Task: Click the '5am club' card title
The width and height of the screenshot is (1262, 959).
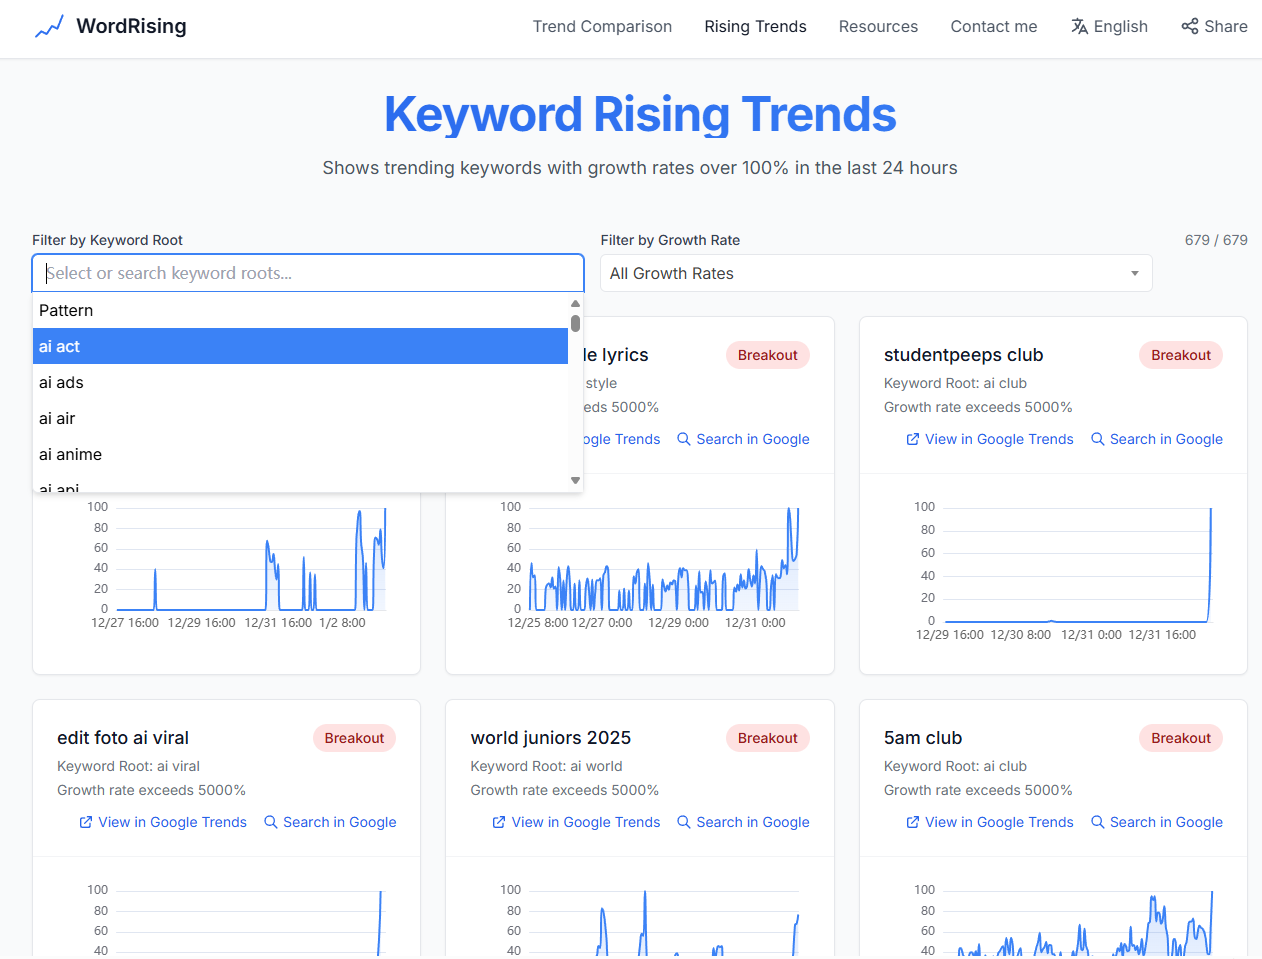Action: [x=923, y=738]
